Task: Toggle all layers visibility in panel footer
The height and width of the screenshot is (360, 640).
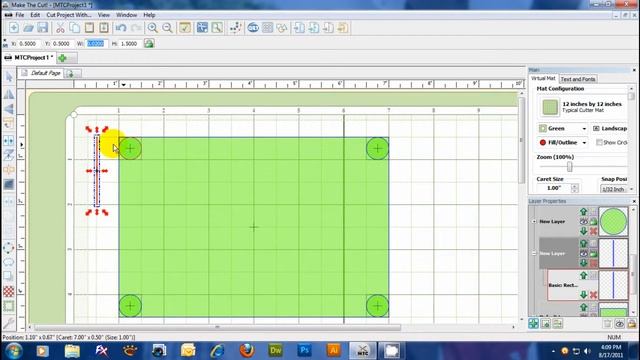Action: [620, 324]
